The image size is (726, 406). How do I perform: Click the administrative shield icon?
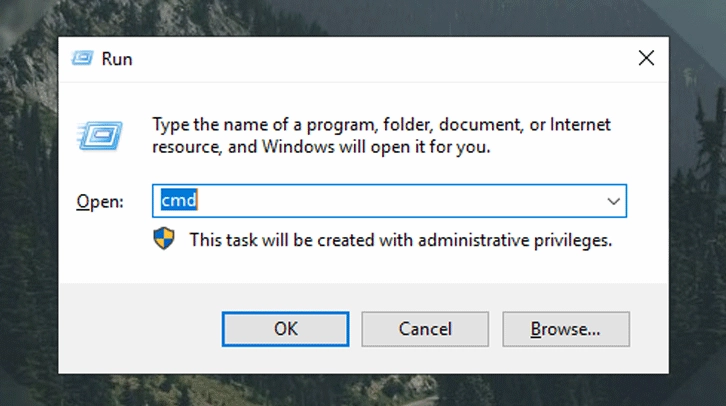163,239
